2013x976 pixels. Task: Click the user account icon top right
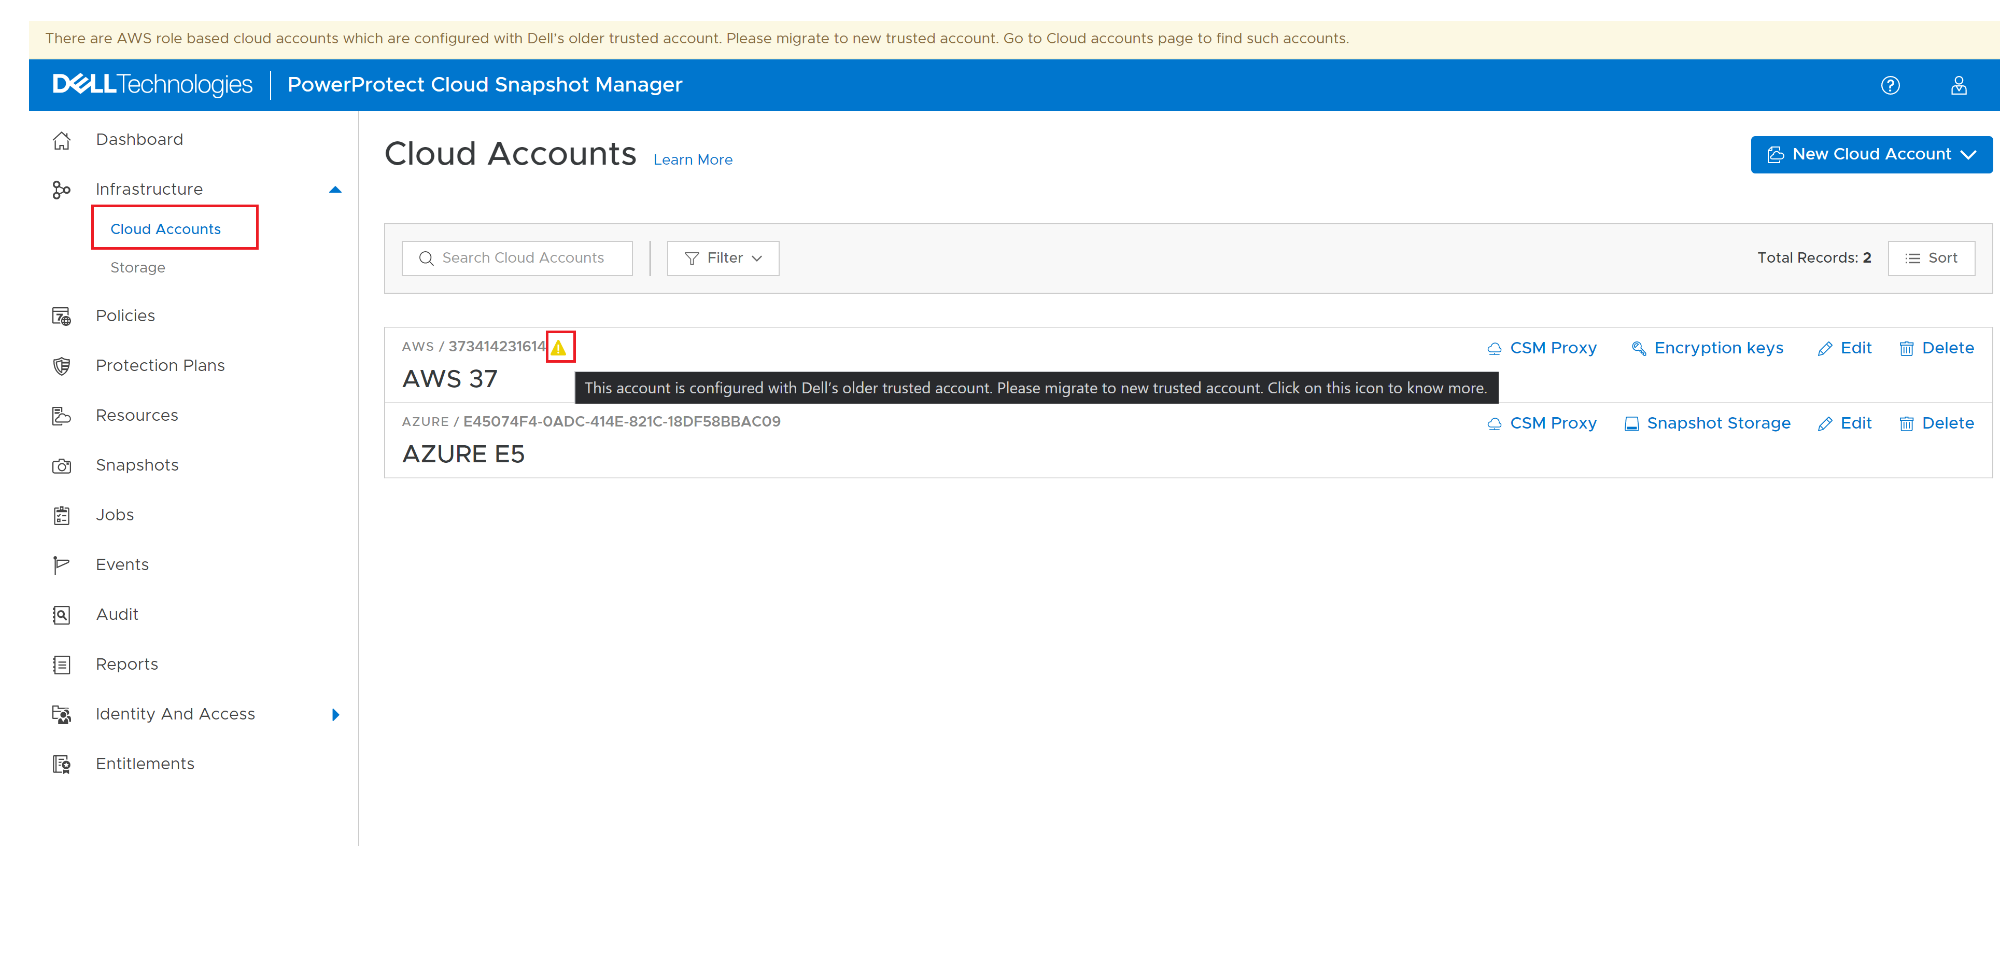(1958, 85)
